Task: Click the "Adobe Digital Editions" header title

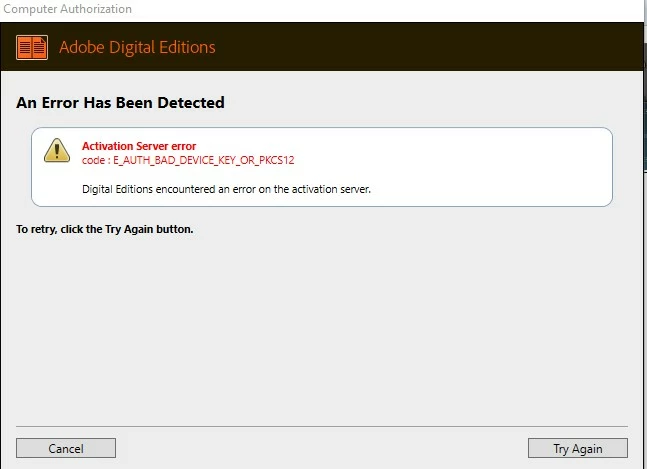Action: coord(137,47)
